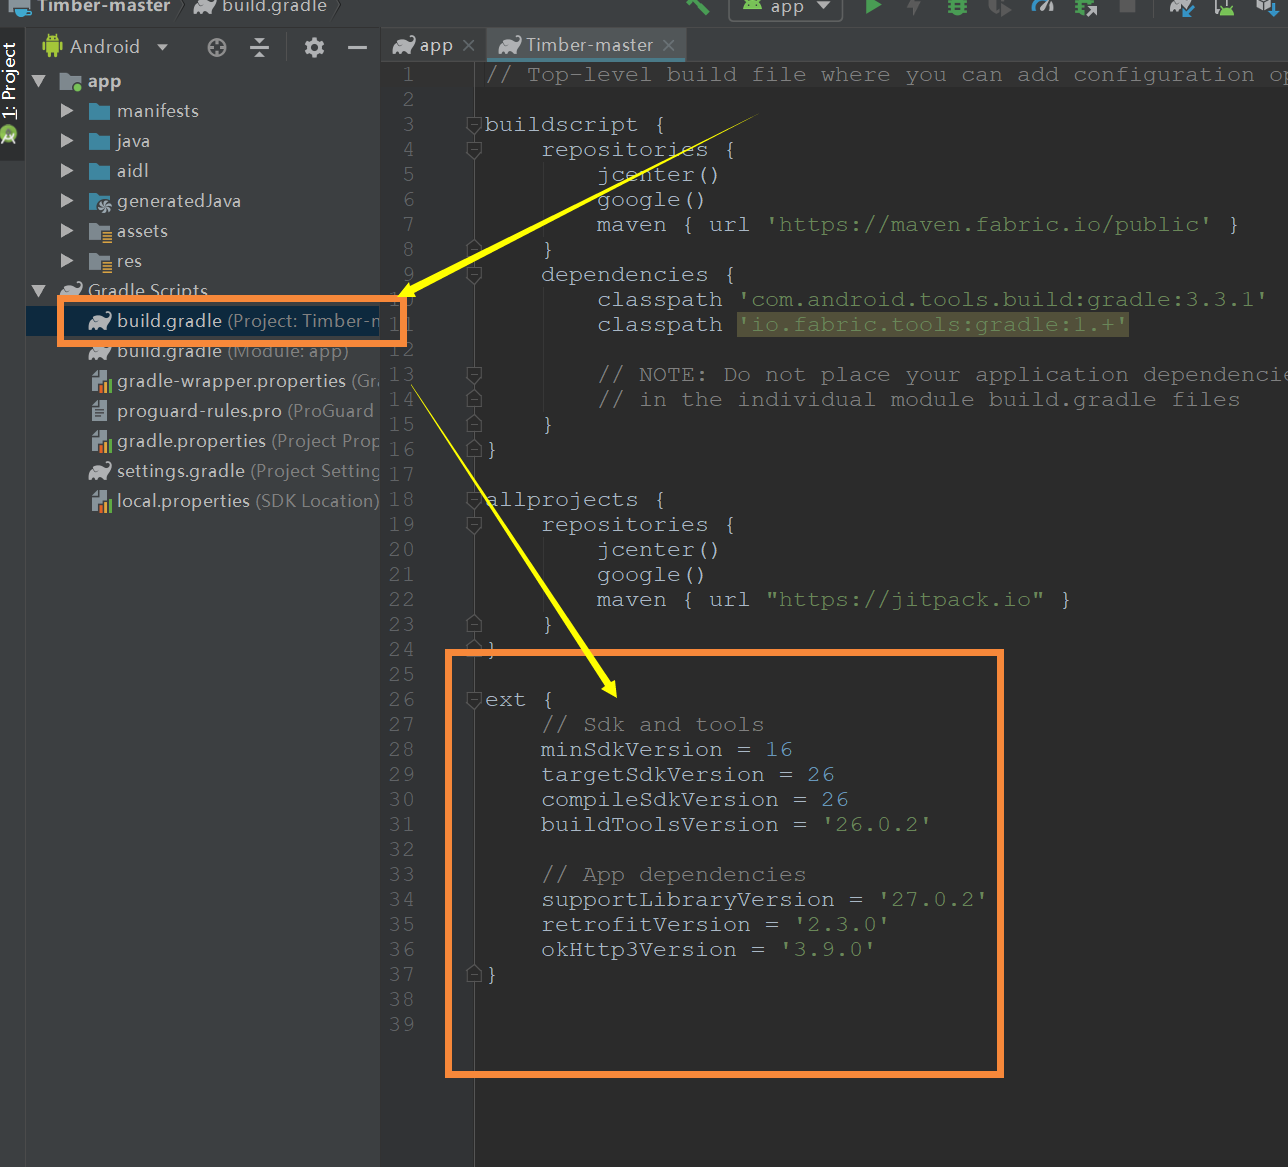Select the java folder
1288x1167 pixels.
pyautogui.click(x=120, y=141)
